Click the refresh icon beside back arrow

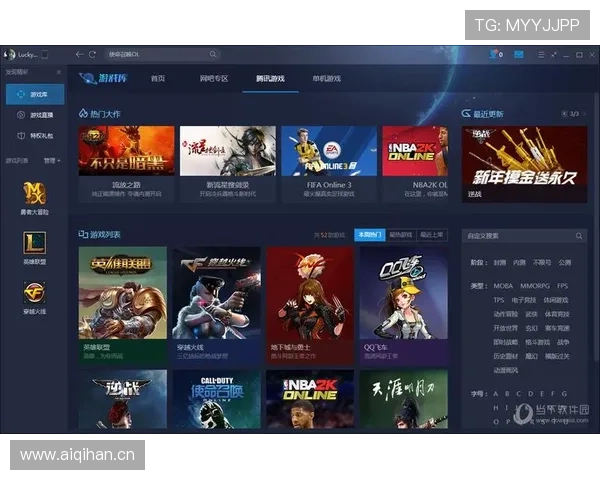point(93,54)
